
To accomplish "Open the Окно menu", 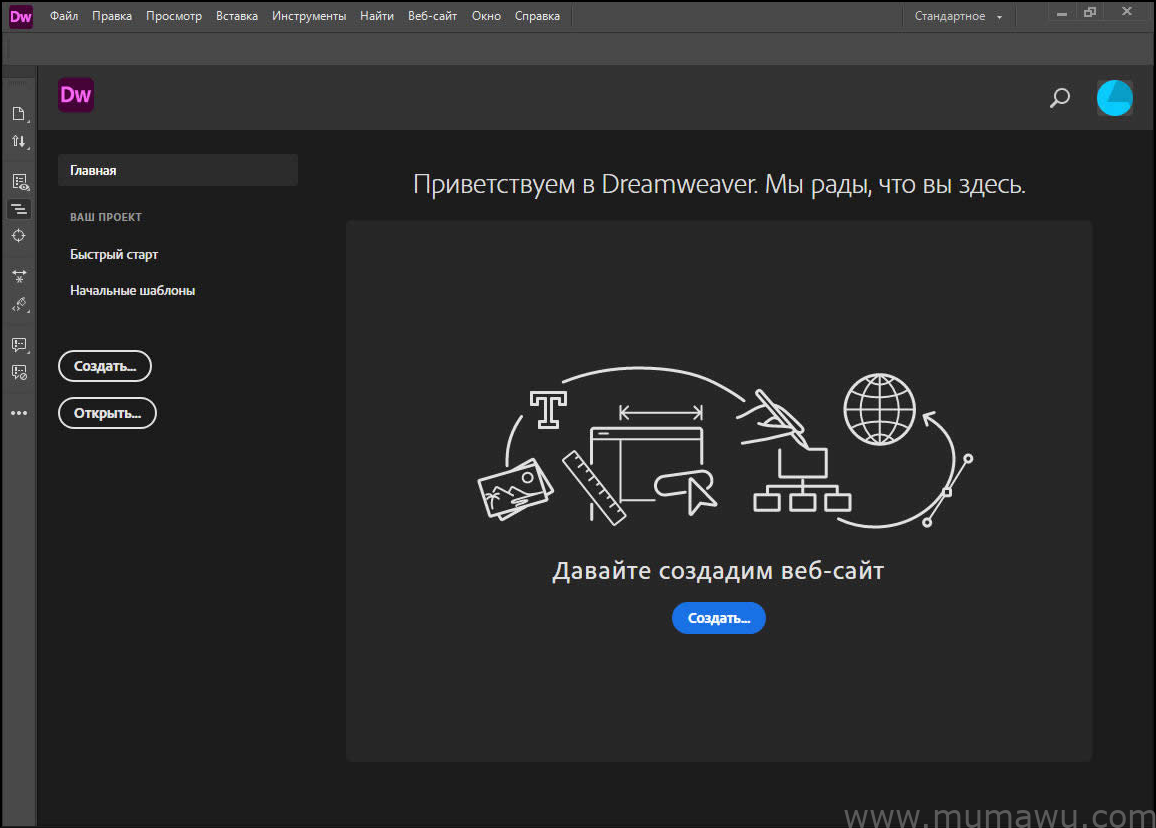I will [x=486, y=15].
